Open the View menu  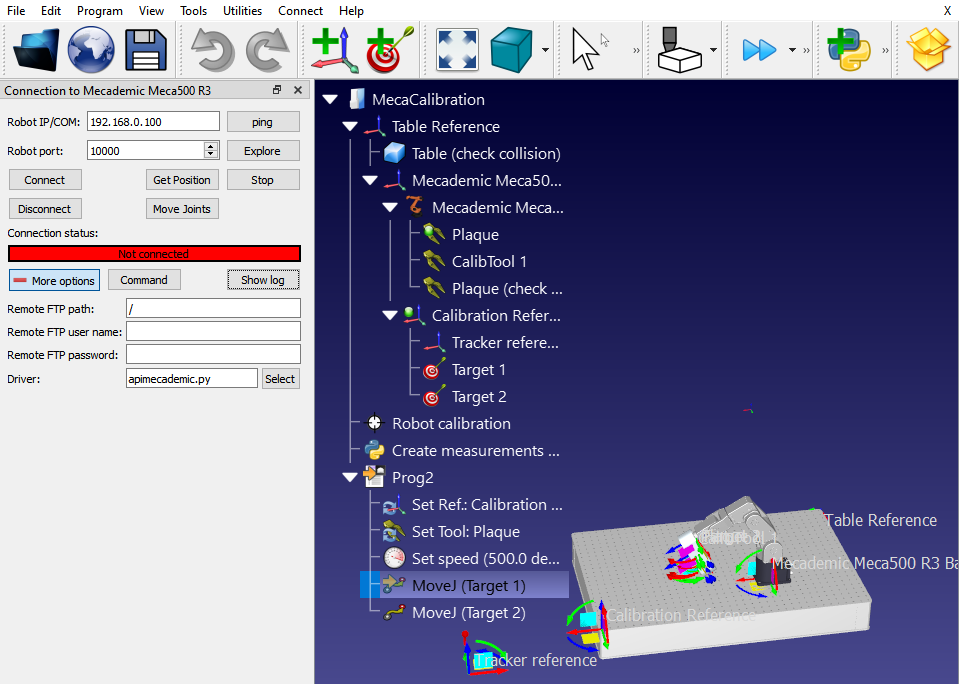pyautogui.click(x=151, y=11)
